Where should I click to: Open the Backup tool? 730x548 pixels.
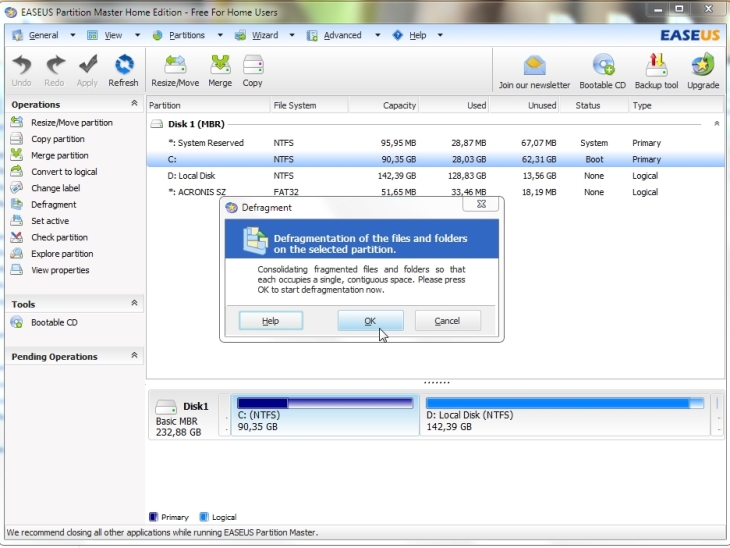coord(656,72)
